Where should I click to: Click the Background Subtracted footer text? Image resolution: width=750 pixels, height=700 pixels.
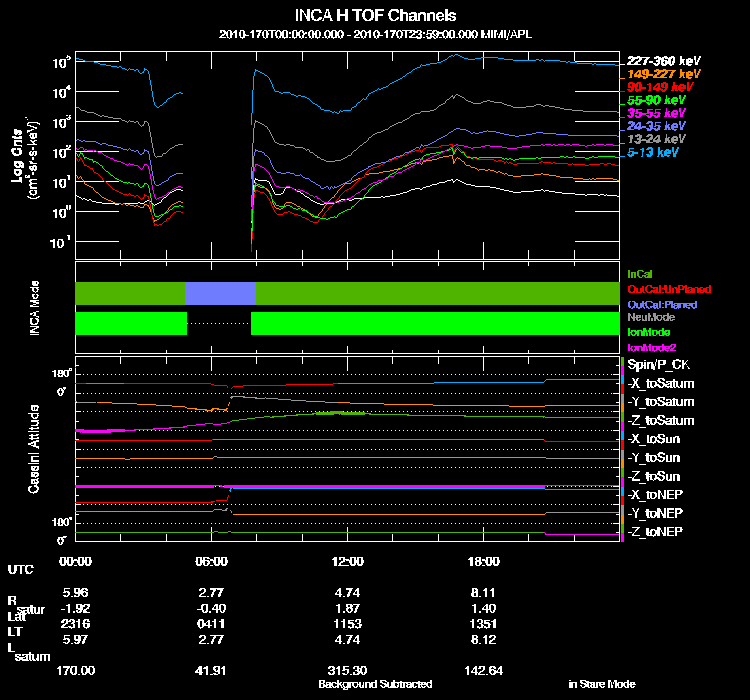pos(375,684)
